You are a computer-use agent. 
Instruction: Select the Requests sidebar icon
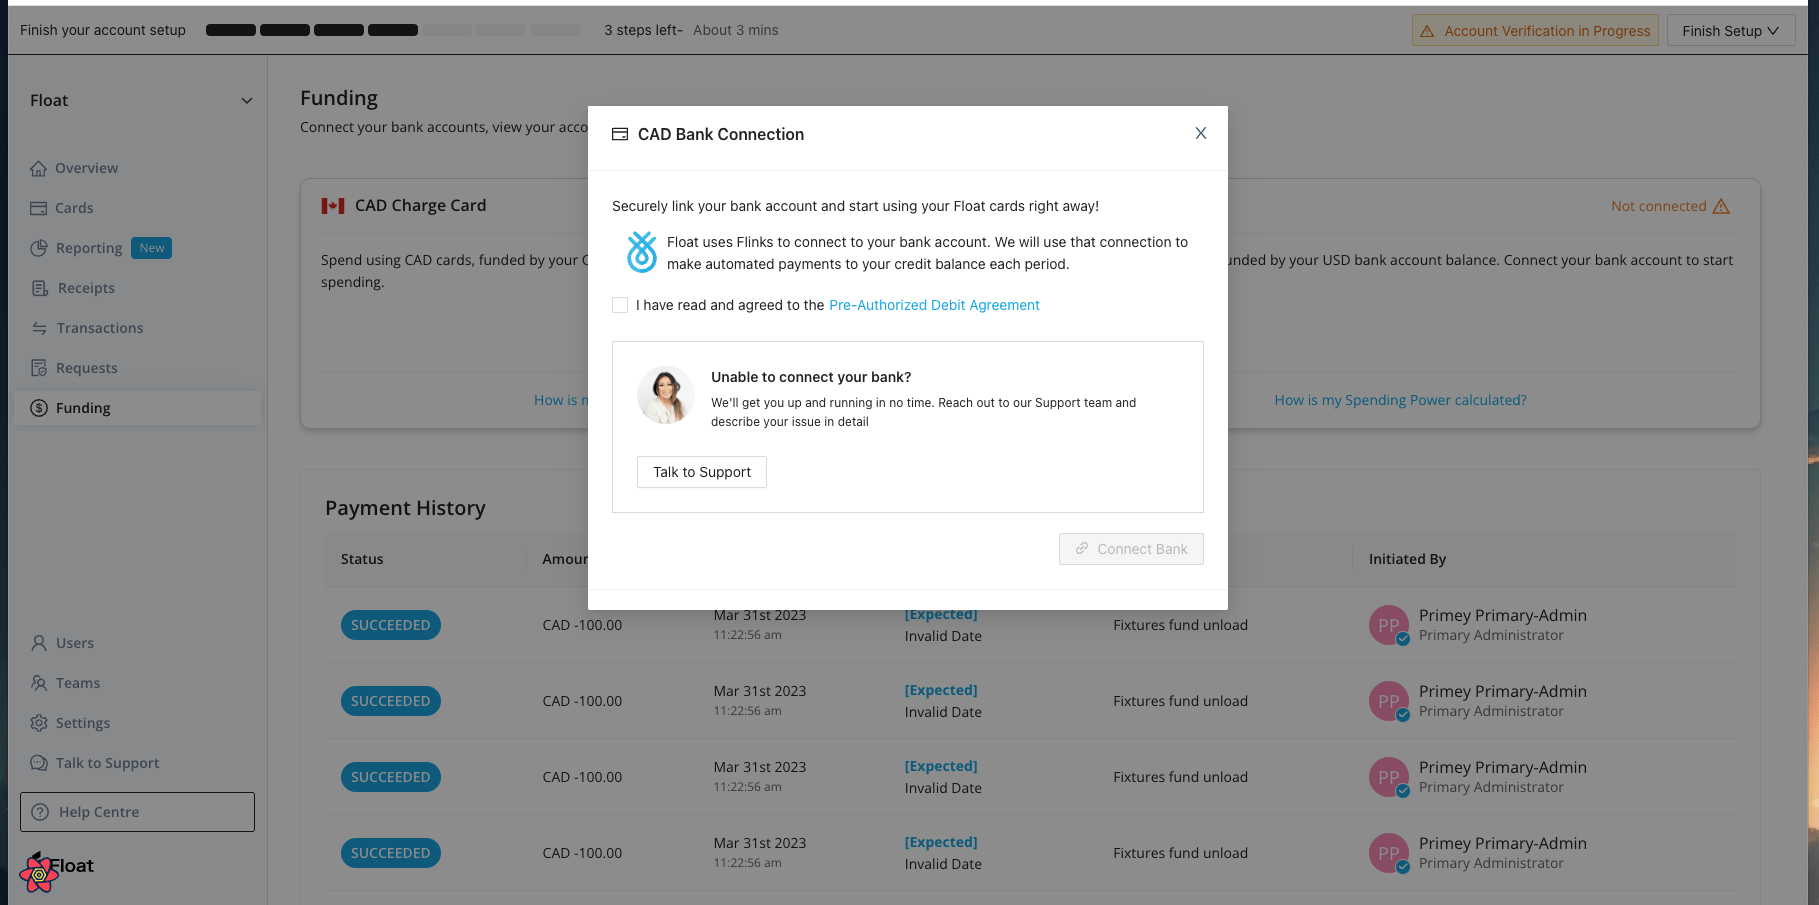pos(39,367)
